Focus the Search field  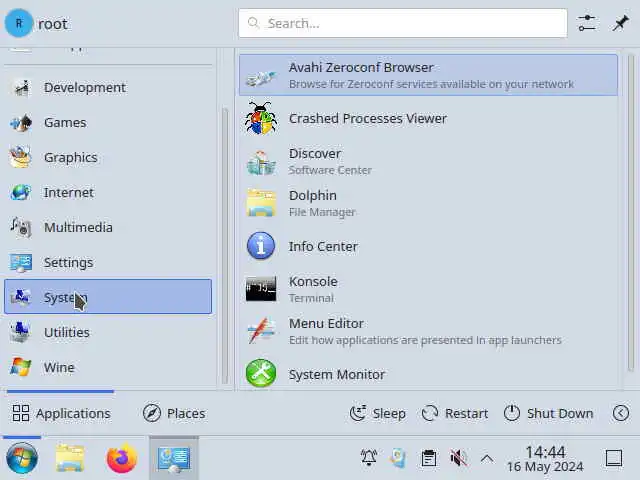point(403,23)
